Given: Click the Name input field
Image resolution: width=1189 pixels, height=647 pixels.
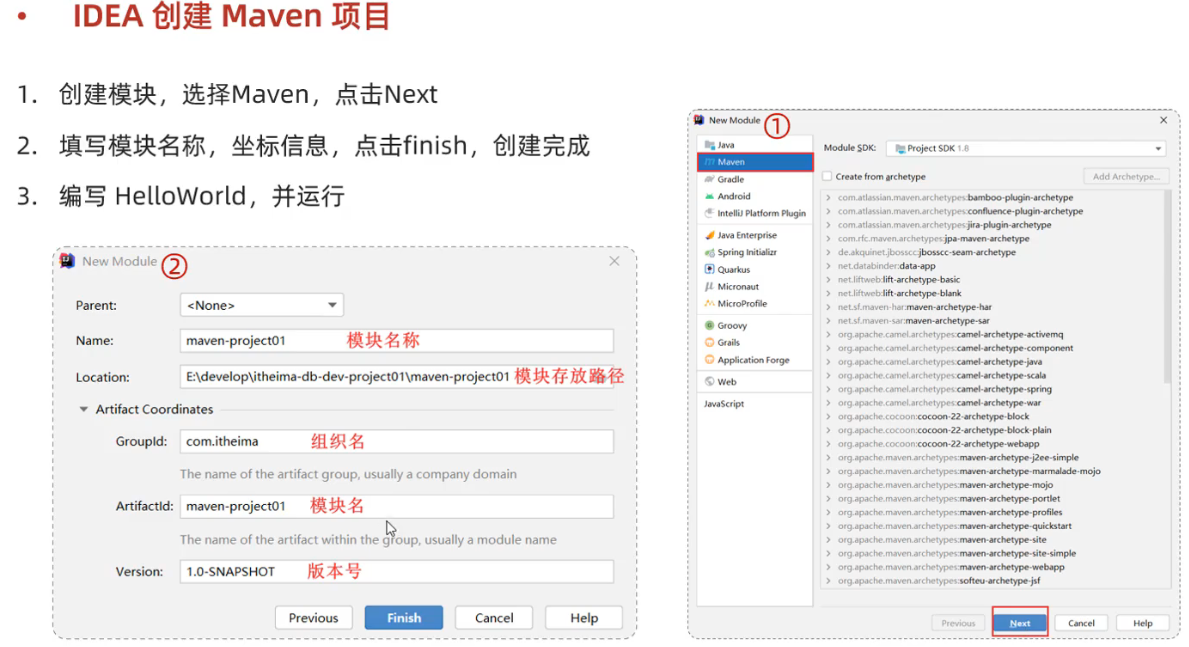Looking at the screenshot, I should (397, 341).
